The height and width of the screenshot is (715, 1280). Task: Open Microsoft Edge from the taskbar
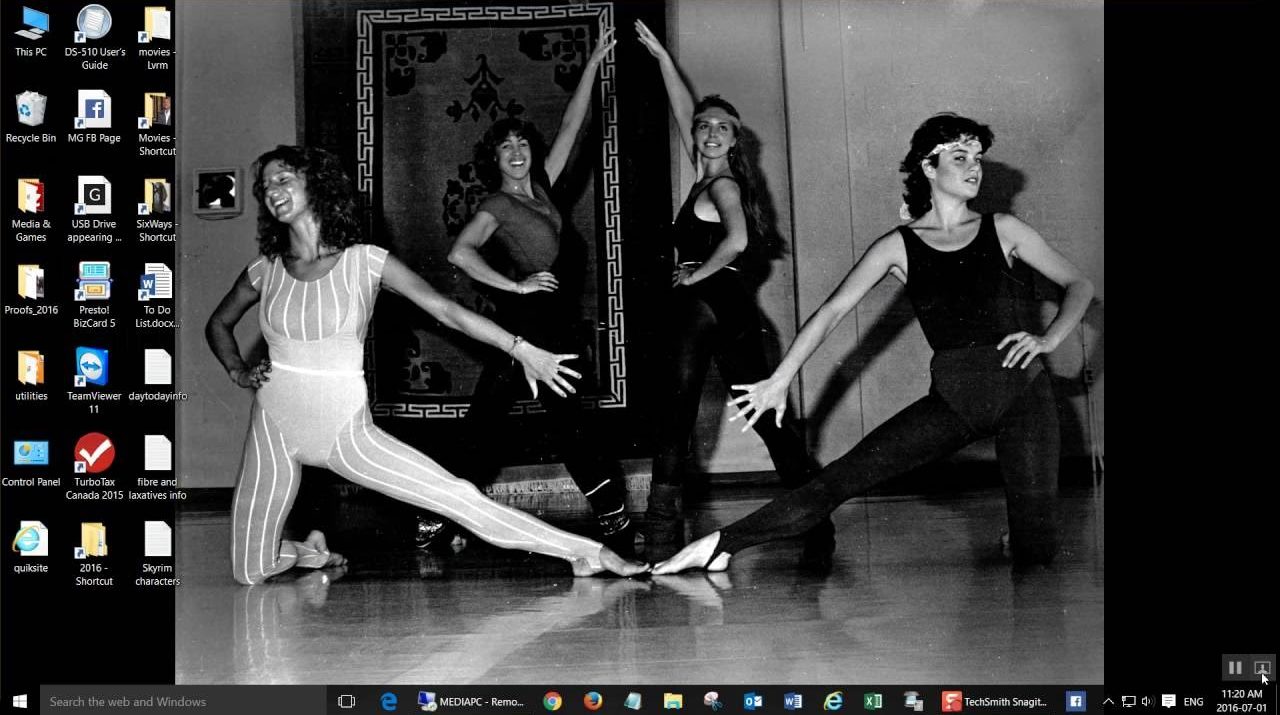(389, 701)
